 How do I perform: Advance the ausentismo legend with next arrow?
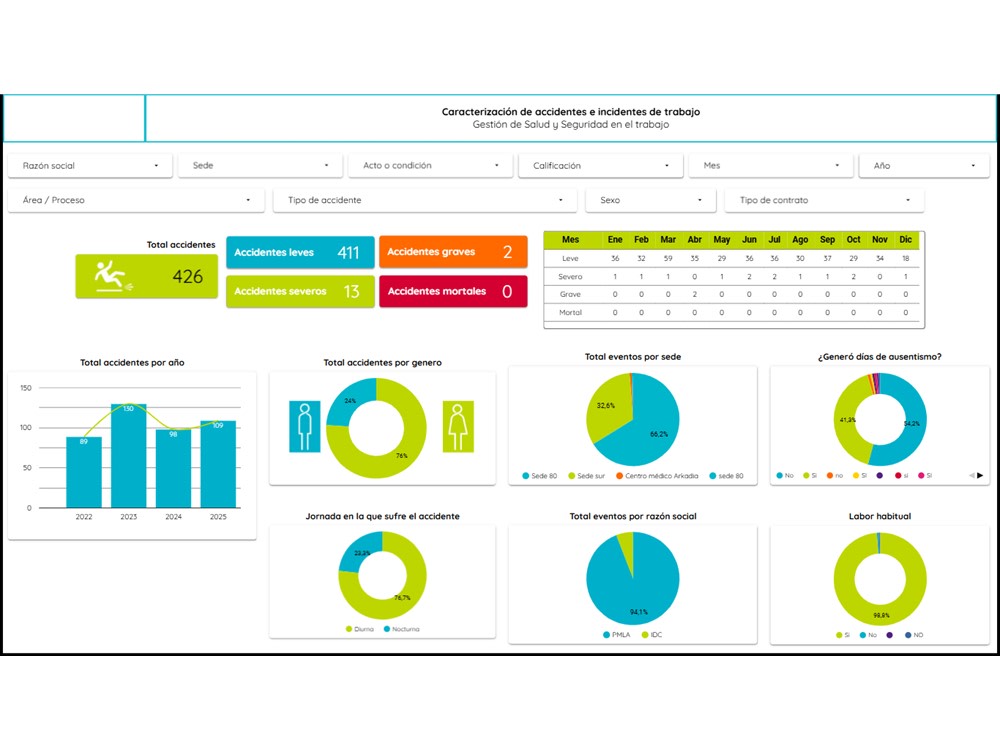tap(980, 475)
